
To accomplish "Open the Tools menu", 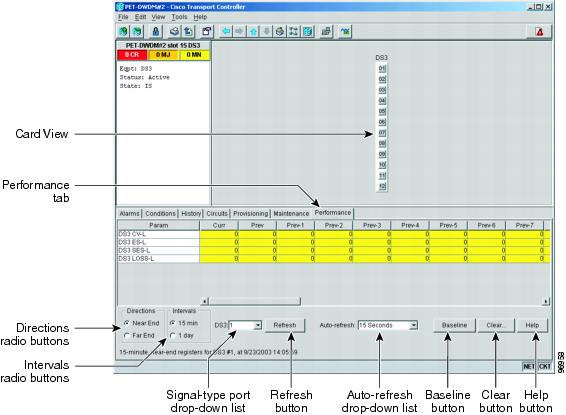I will 179,17.
